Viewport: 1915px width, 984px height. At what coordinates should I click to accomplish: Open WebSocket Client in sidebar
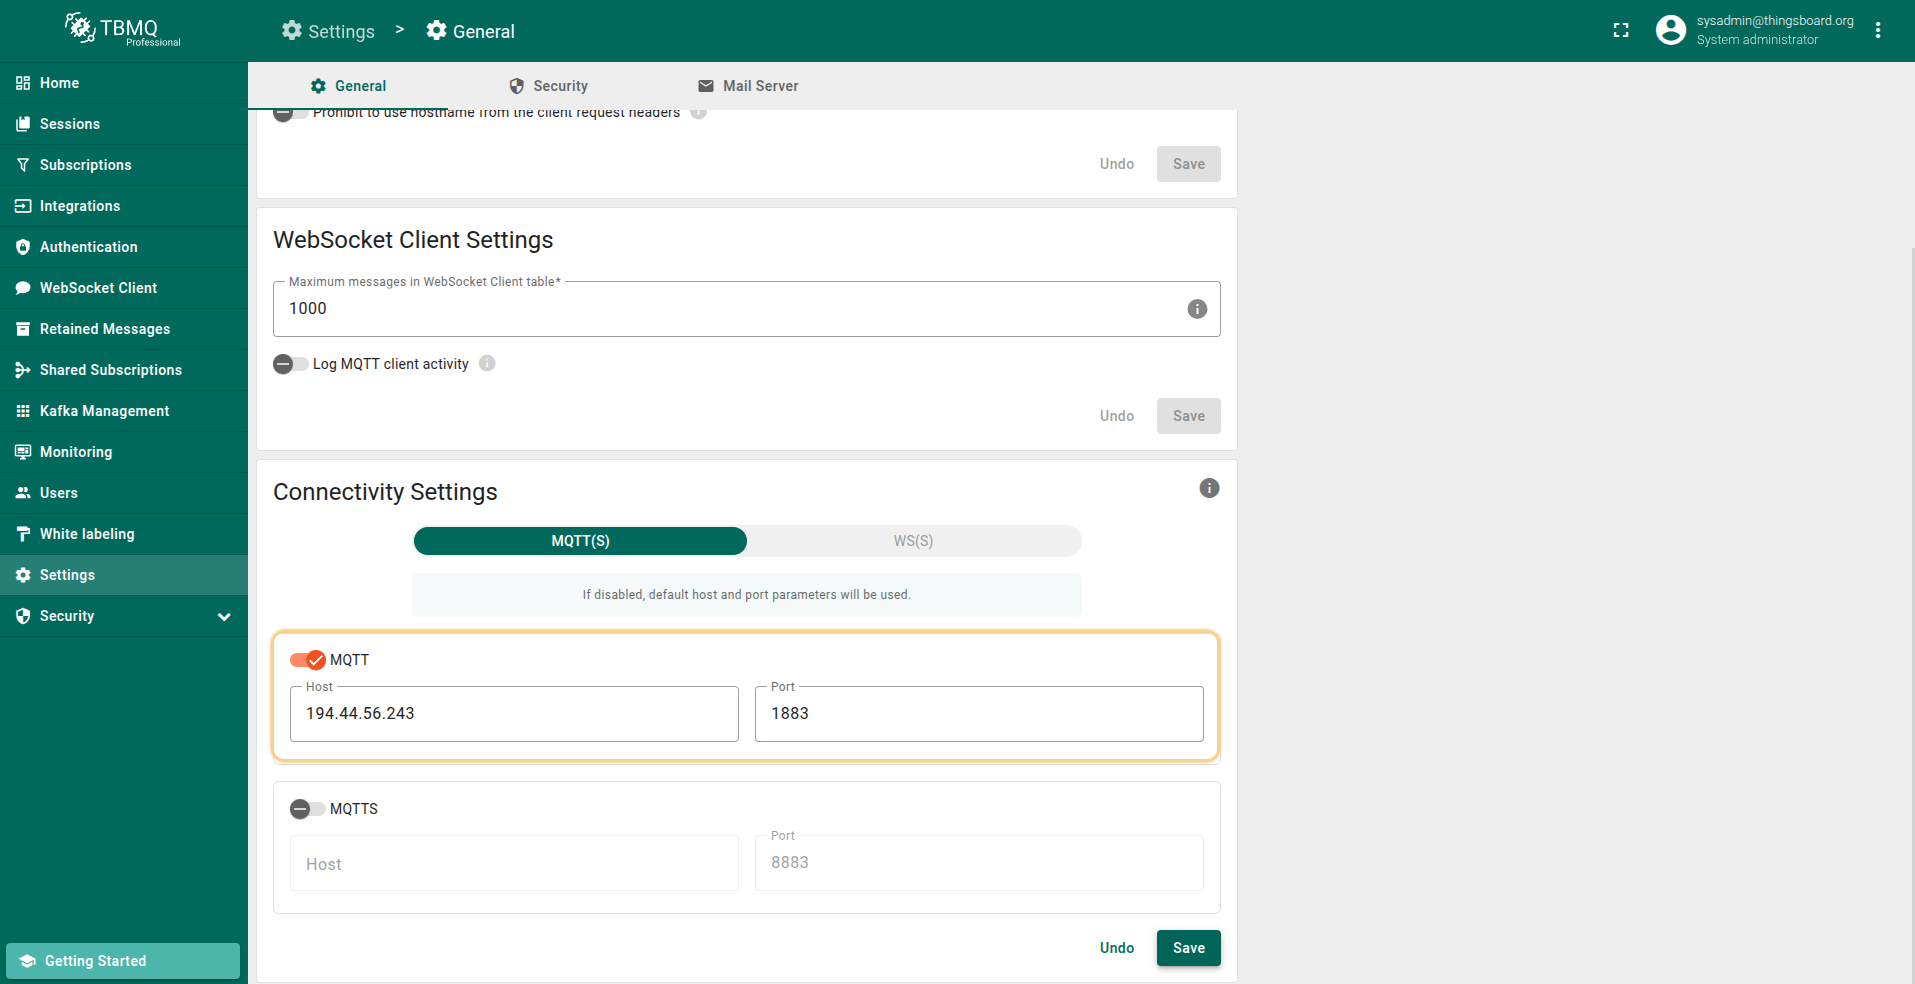pos(98,288)
